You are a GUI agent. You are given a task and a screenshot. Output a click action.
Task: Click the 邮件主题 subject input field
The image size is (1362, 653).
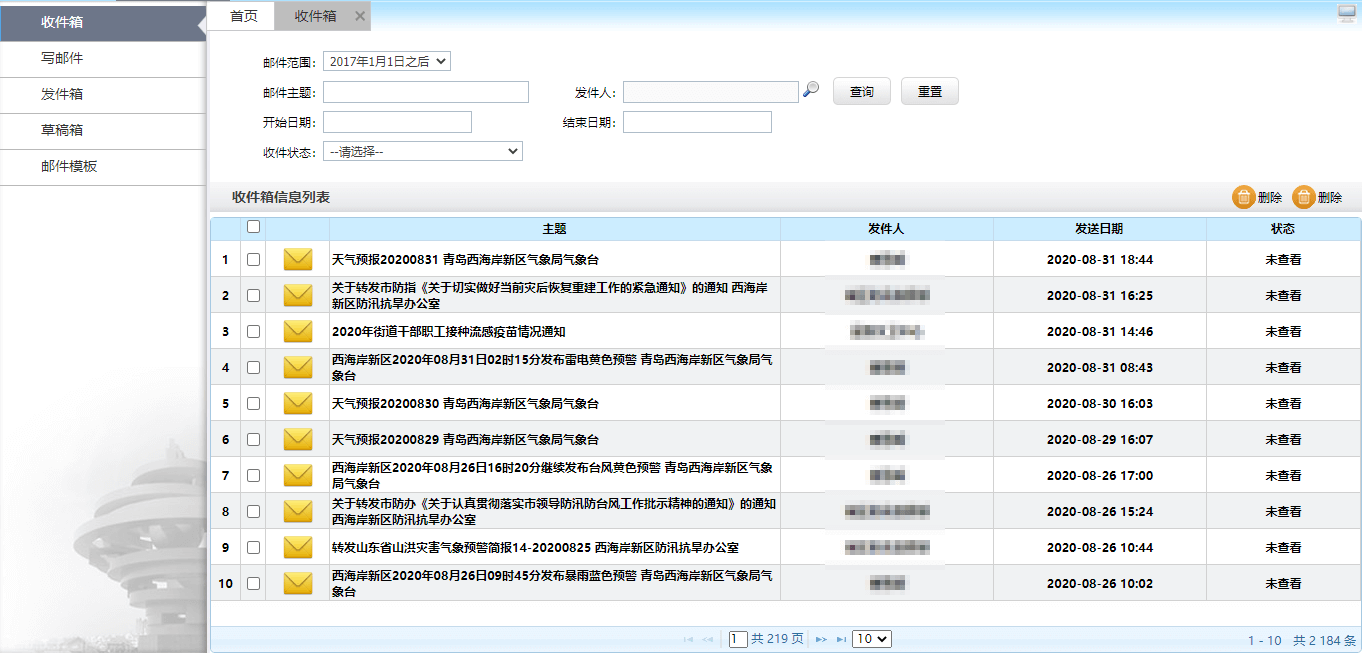[425, 92]
